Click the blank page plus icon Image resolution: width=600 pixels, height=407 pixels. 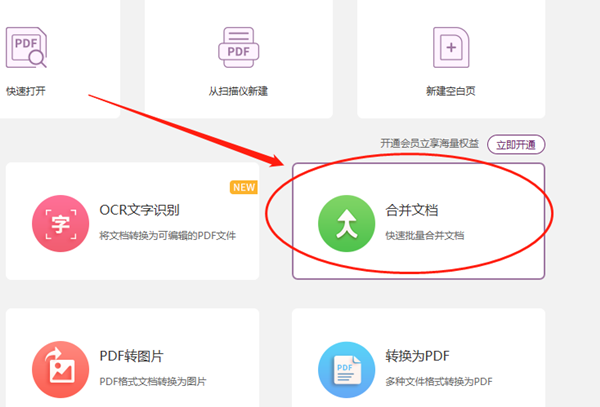click(450, 47)
